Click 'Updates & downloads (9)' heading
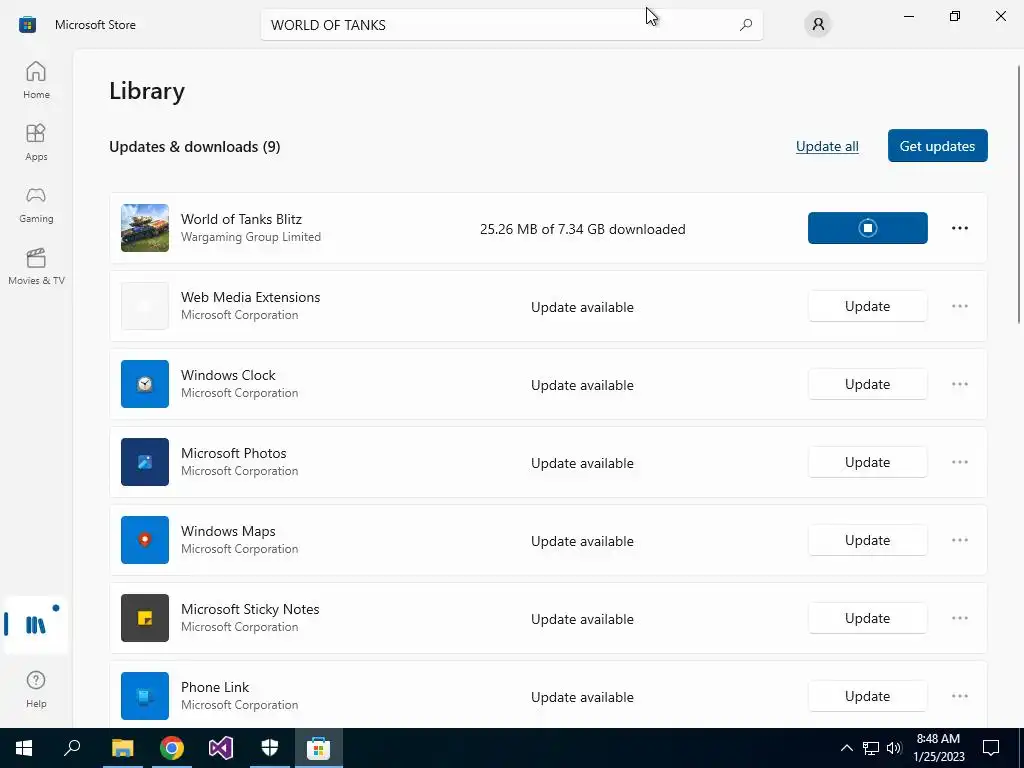 [x=195, y=147]
